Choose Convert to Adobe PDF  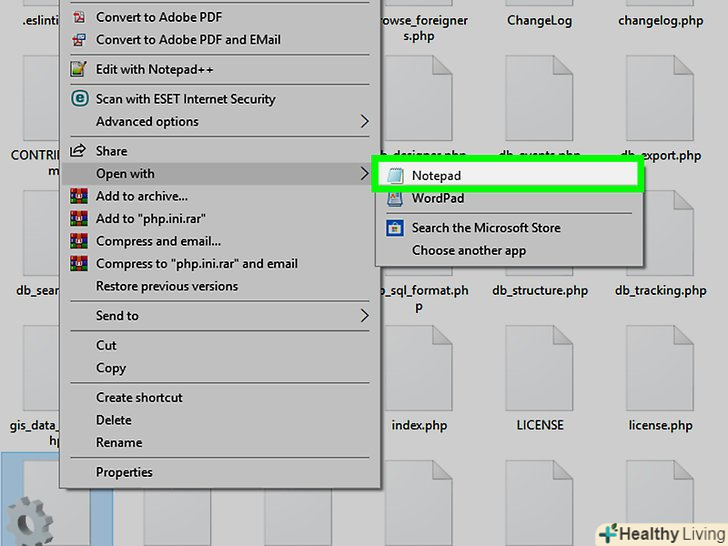click(x=220, y=17)
